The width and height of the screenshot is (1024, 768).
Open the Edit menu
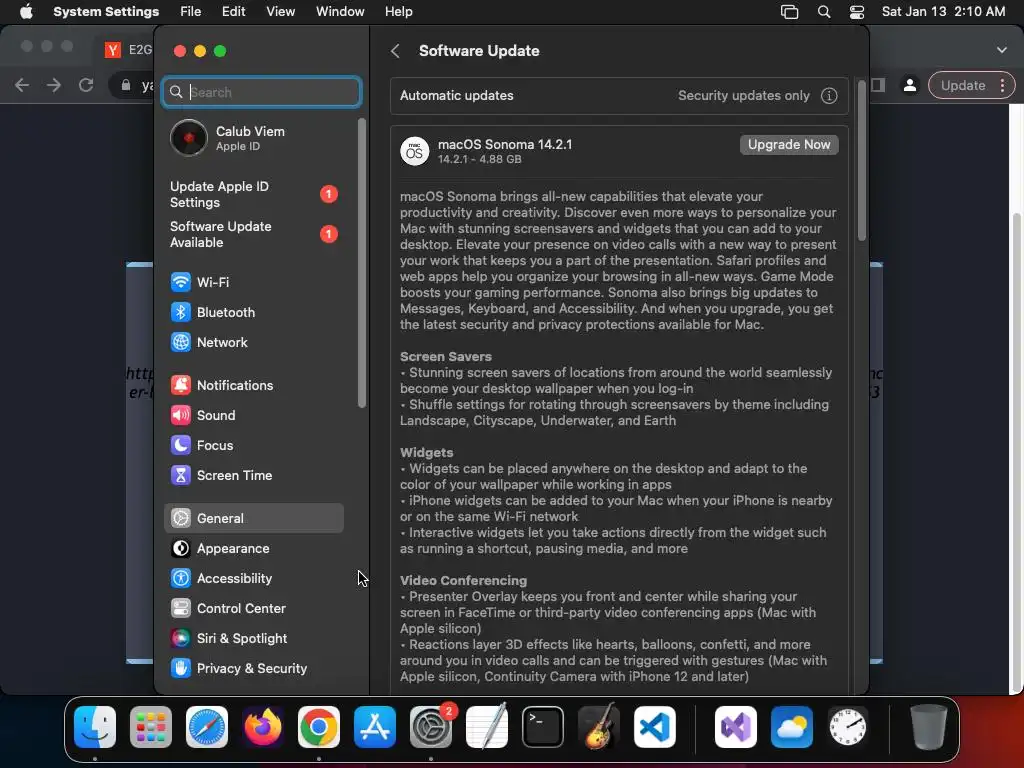click(x=233, y=12)
